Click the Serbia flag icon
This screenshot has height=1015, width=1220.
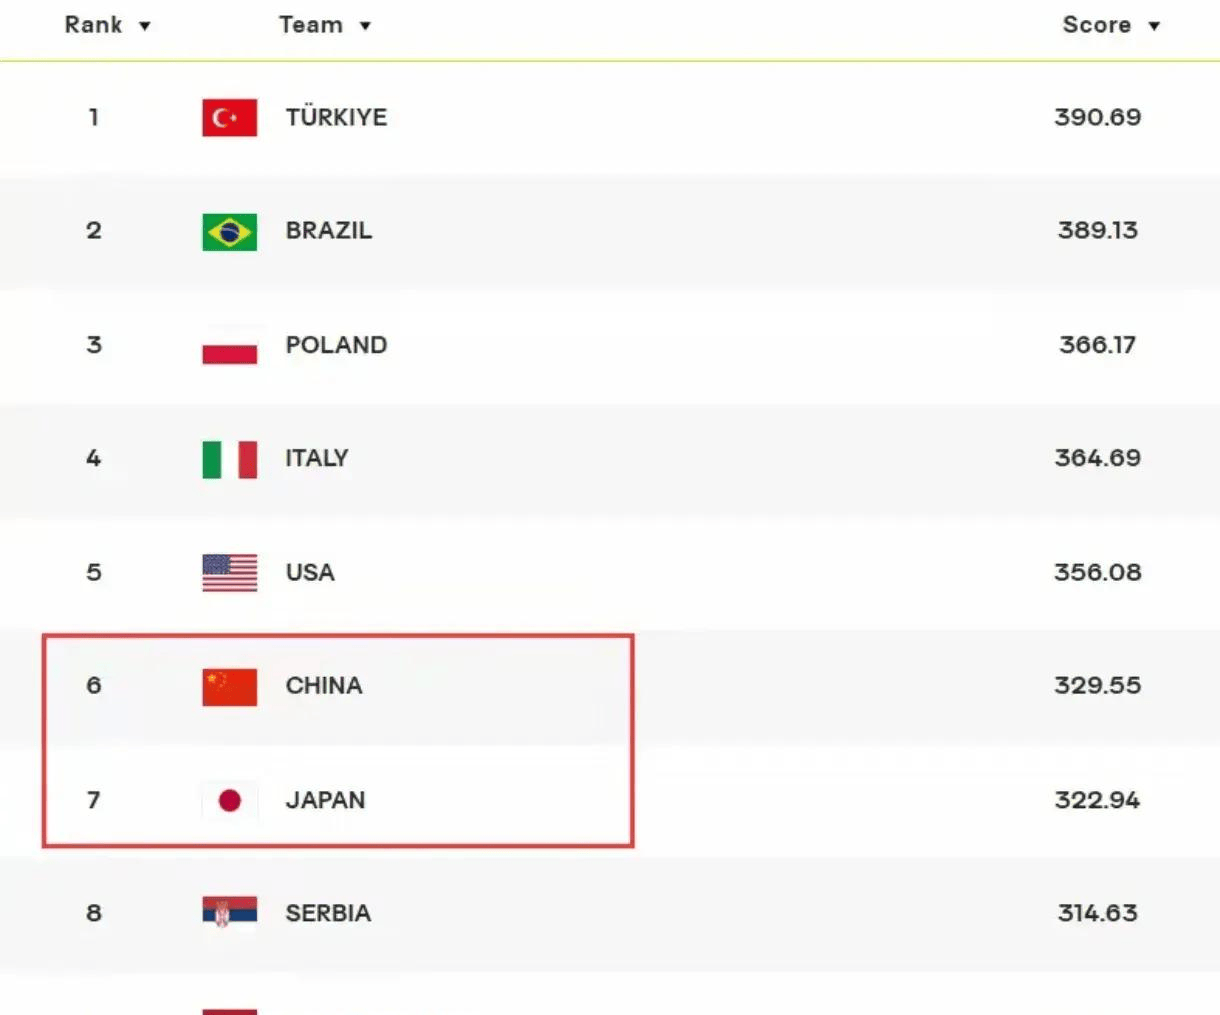point(229,914)
